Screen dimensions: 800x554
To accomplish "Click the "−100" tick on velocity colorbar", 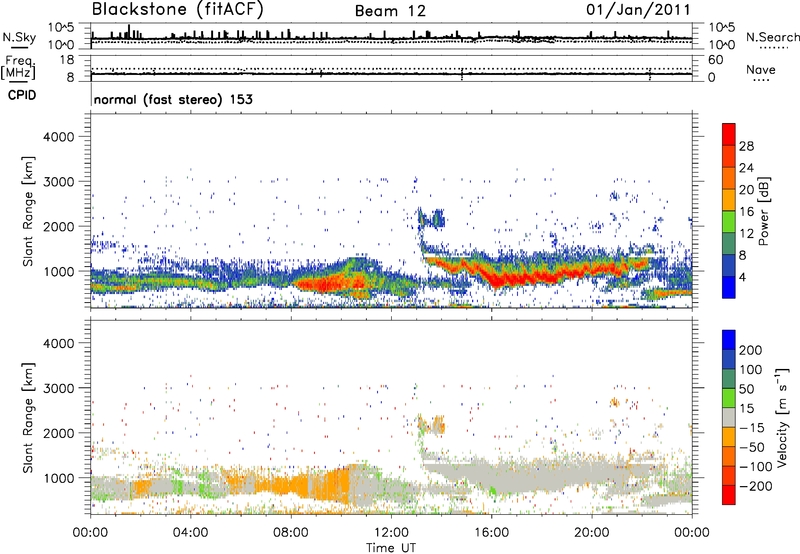I will 756,467.
